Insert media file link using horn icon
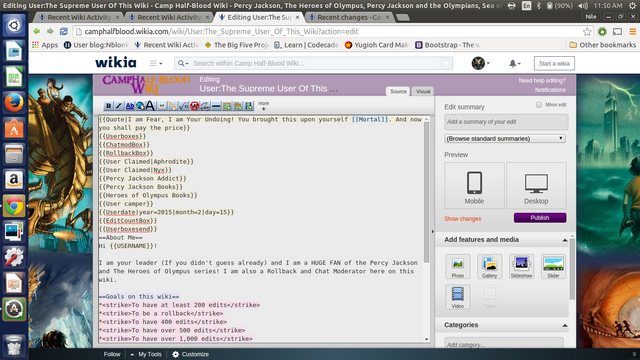Viewport: 640px width, 360px height. point(173,106)
